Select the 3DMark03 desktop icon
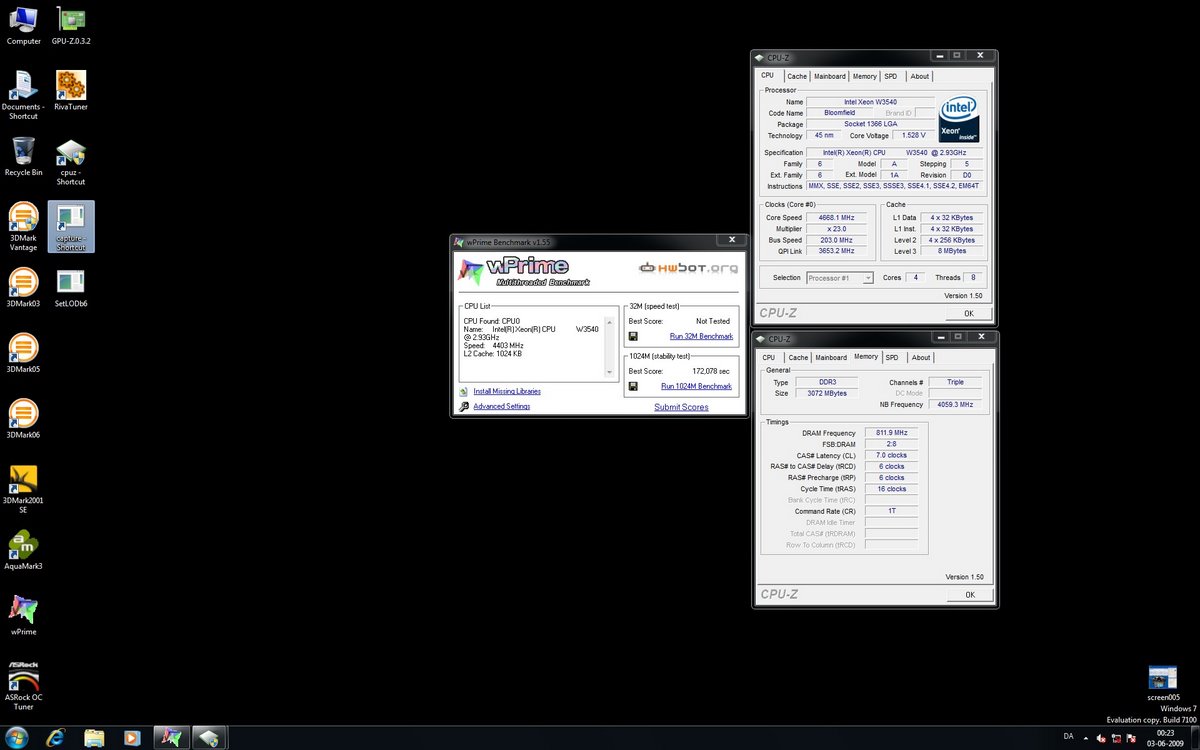This screenshot has width=1200, height=750. tap(23, 288)
